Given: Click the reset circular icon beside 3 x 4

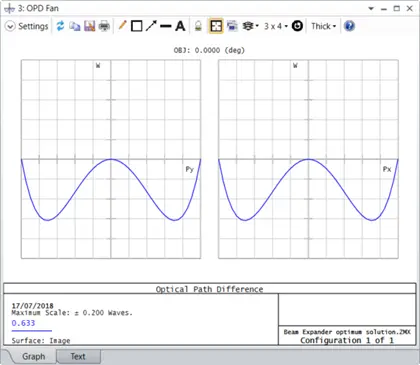Looking at the screenshot, I should coord(297,26).
